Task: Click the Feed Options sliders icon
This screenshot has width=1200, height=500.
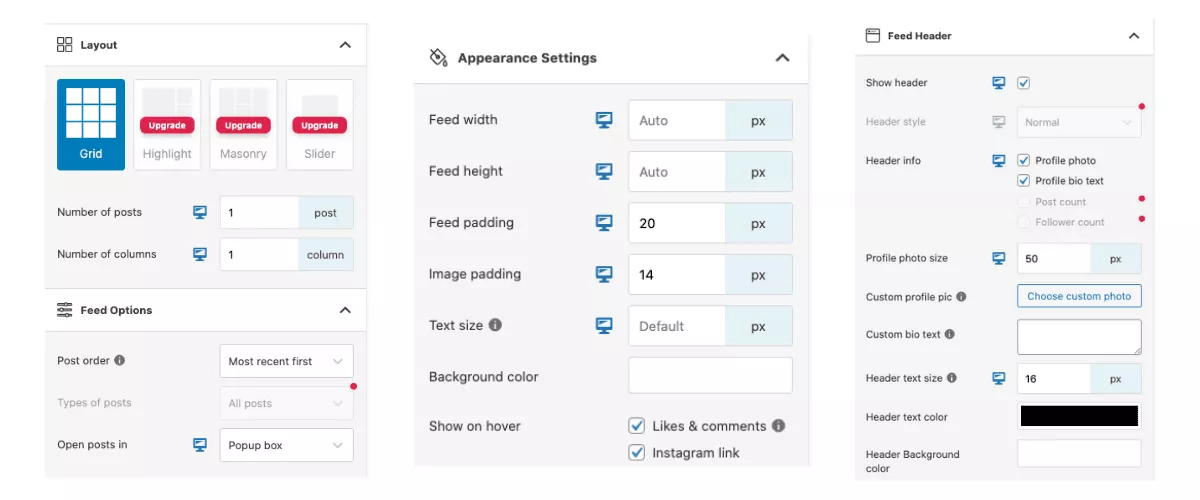Action: (65, 310)
